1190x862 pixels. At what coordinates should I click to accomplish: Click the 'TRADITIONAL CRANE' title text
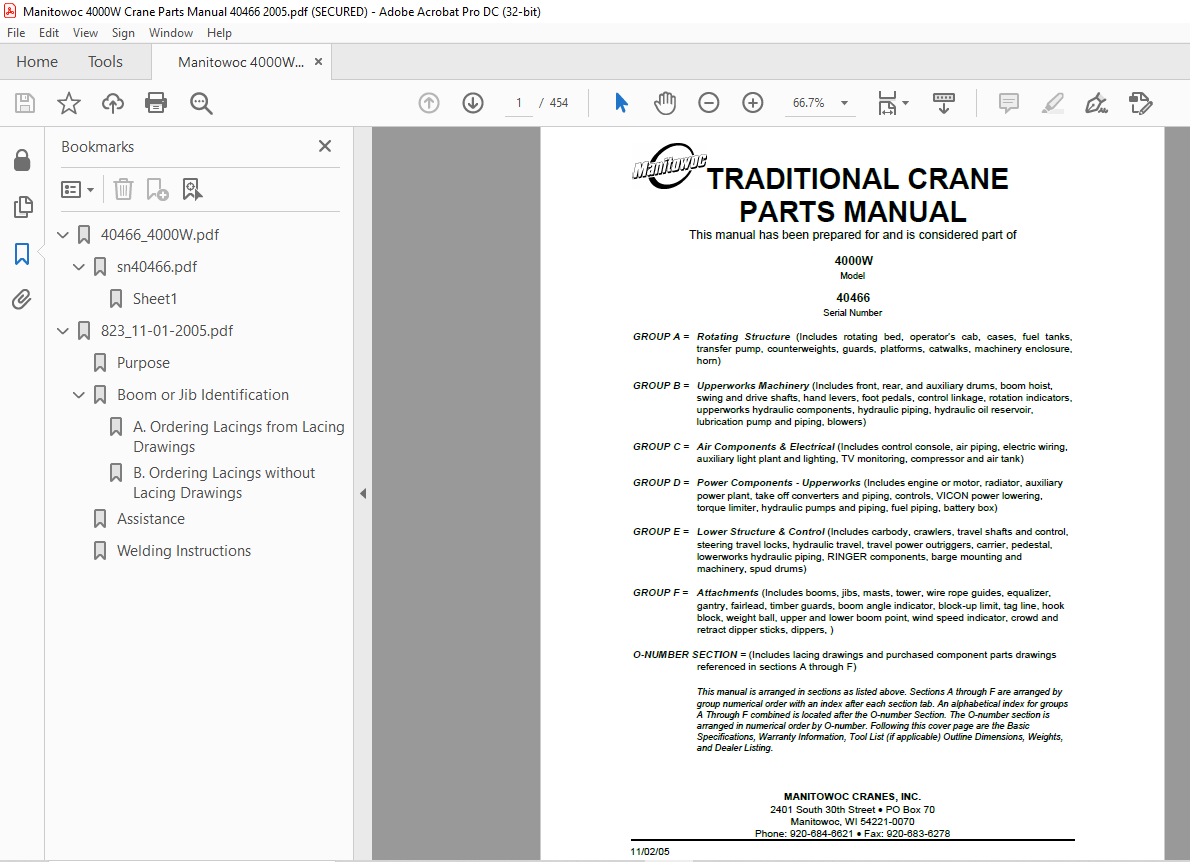pos(858,179)
